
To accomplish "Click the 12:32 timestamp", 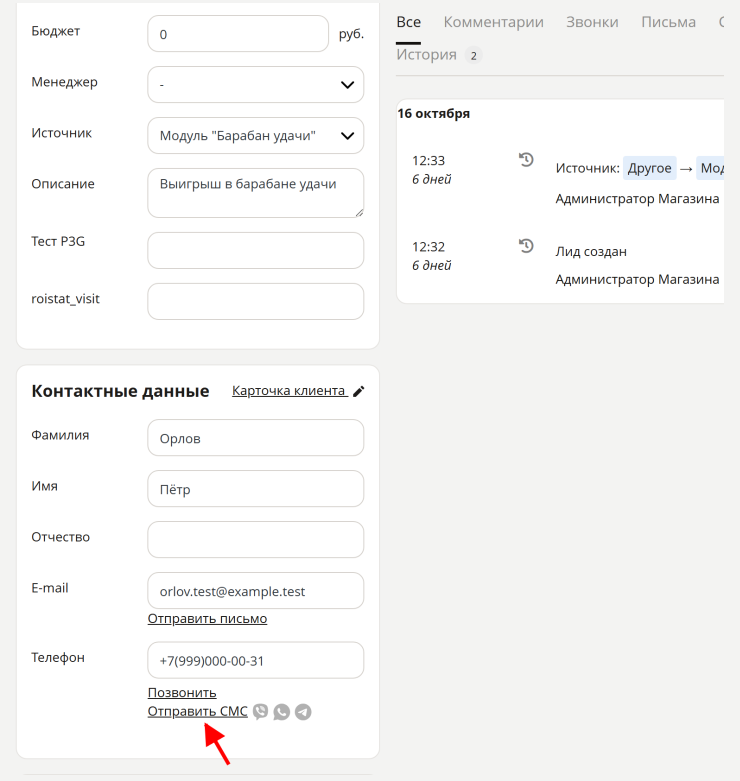I will tap(428, 247).
